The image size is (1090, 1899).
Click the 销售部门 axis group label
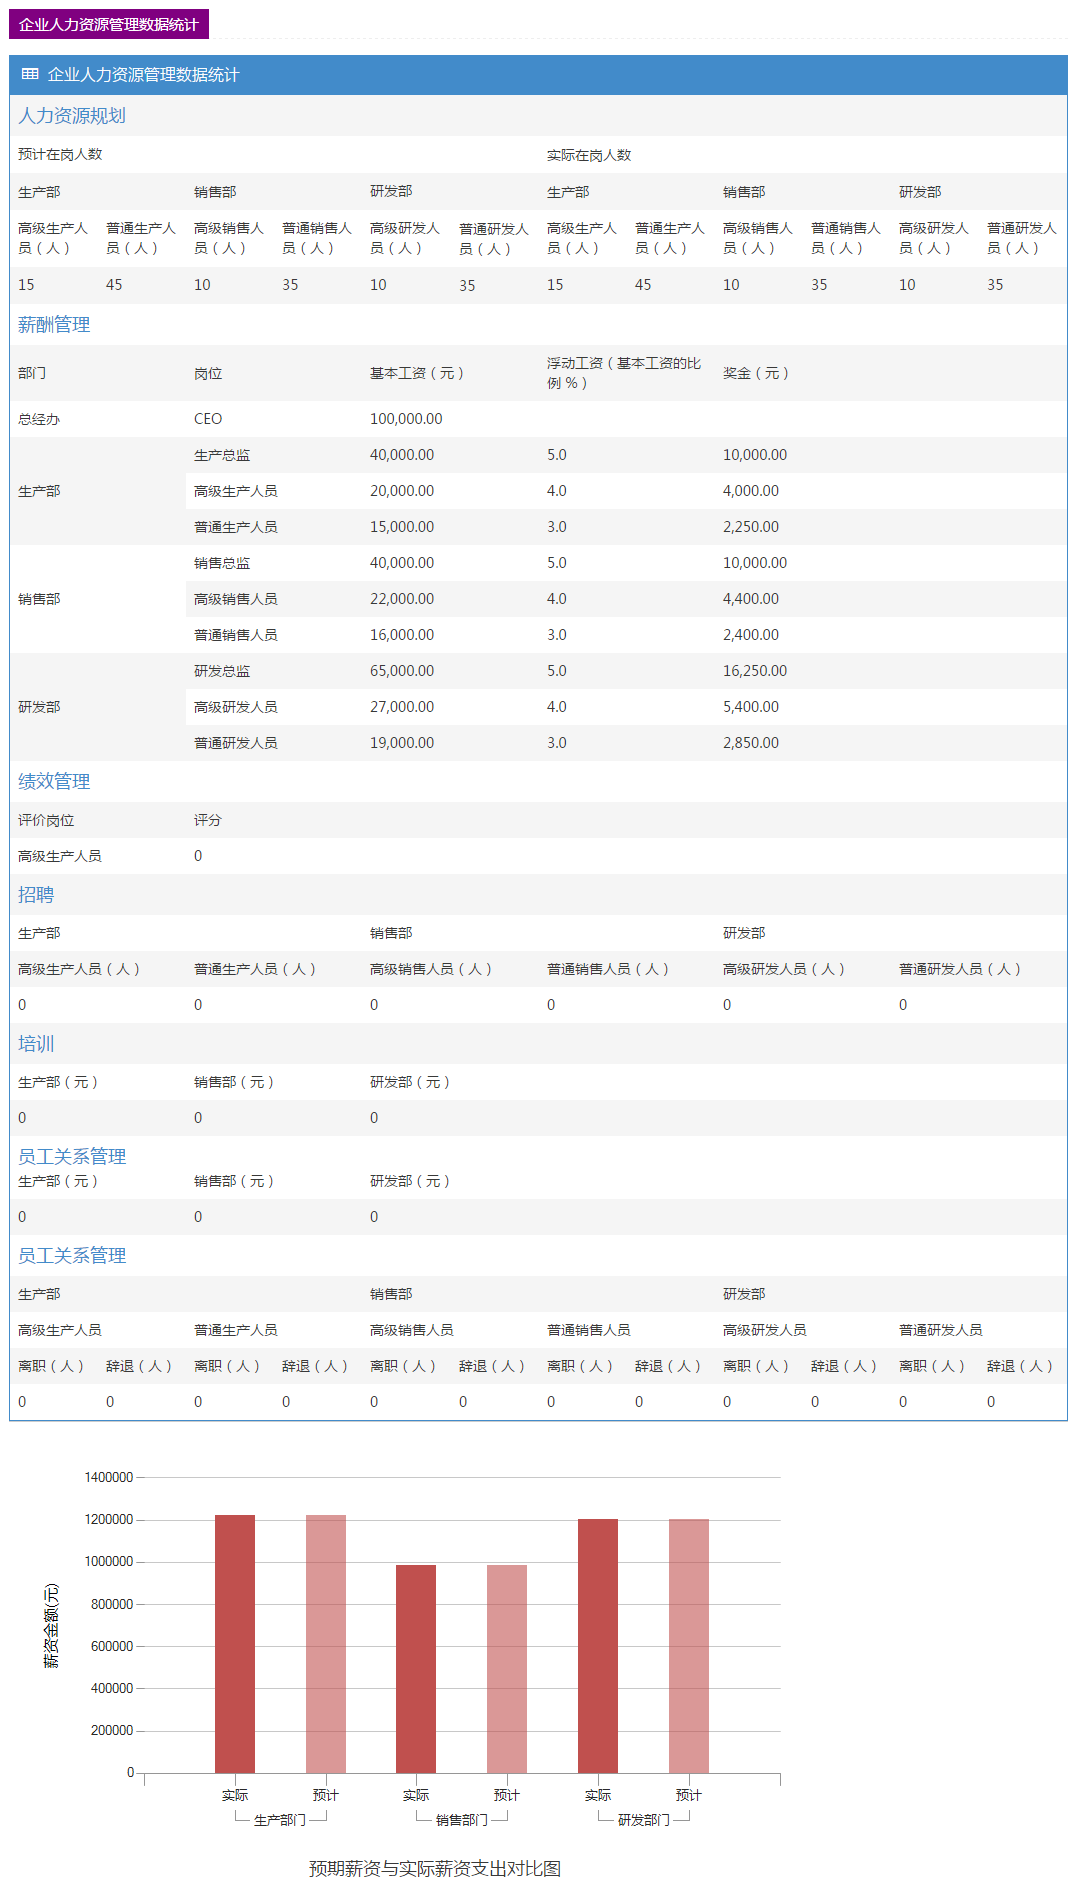(x=462, y=1820)
